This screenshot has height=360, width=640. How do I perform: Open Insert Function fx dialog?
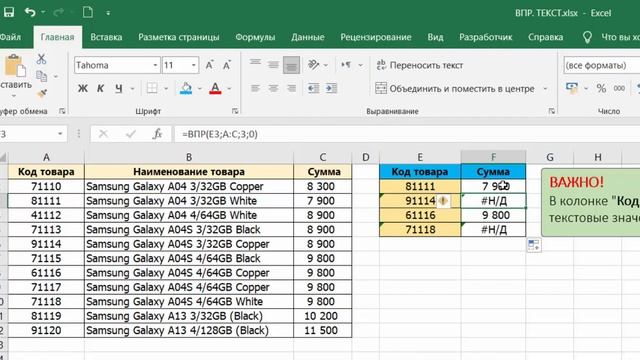[x=158, y=134]
